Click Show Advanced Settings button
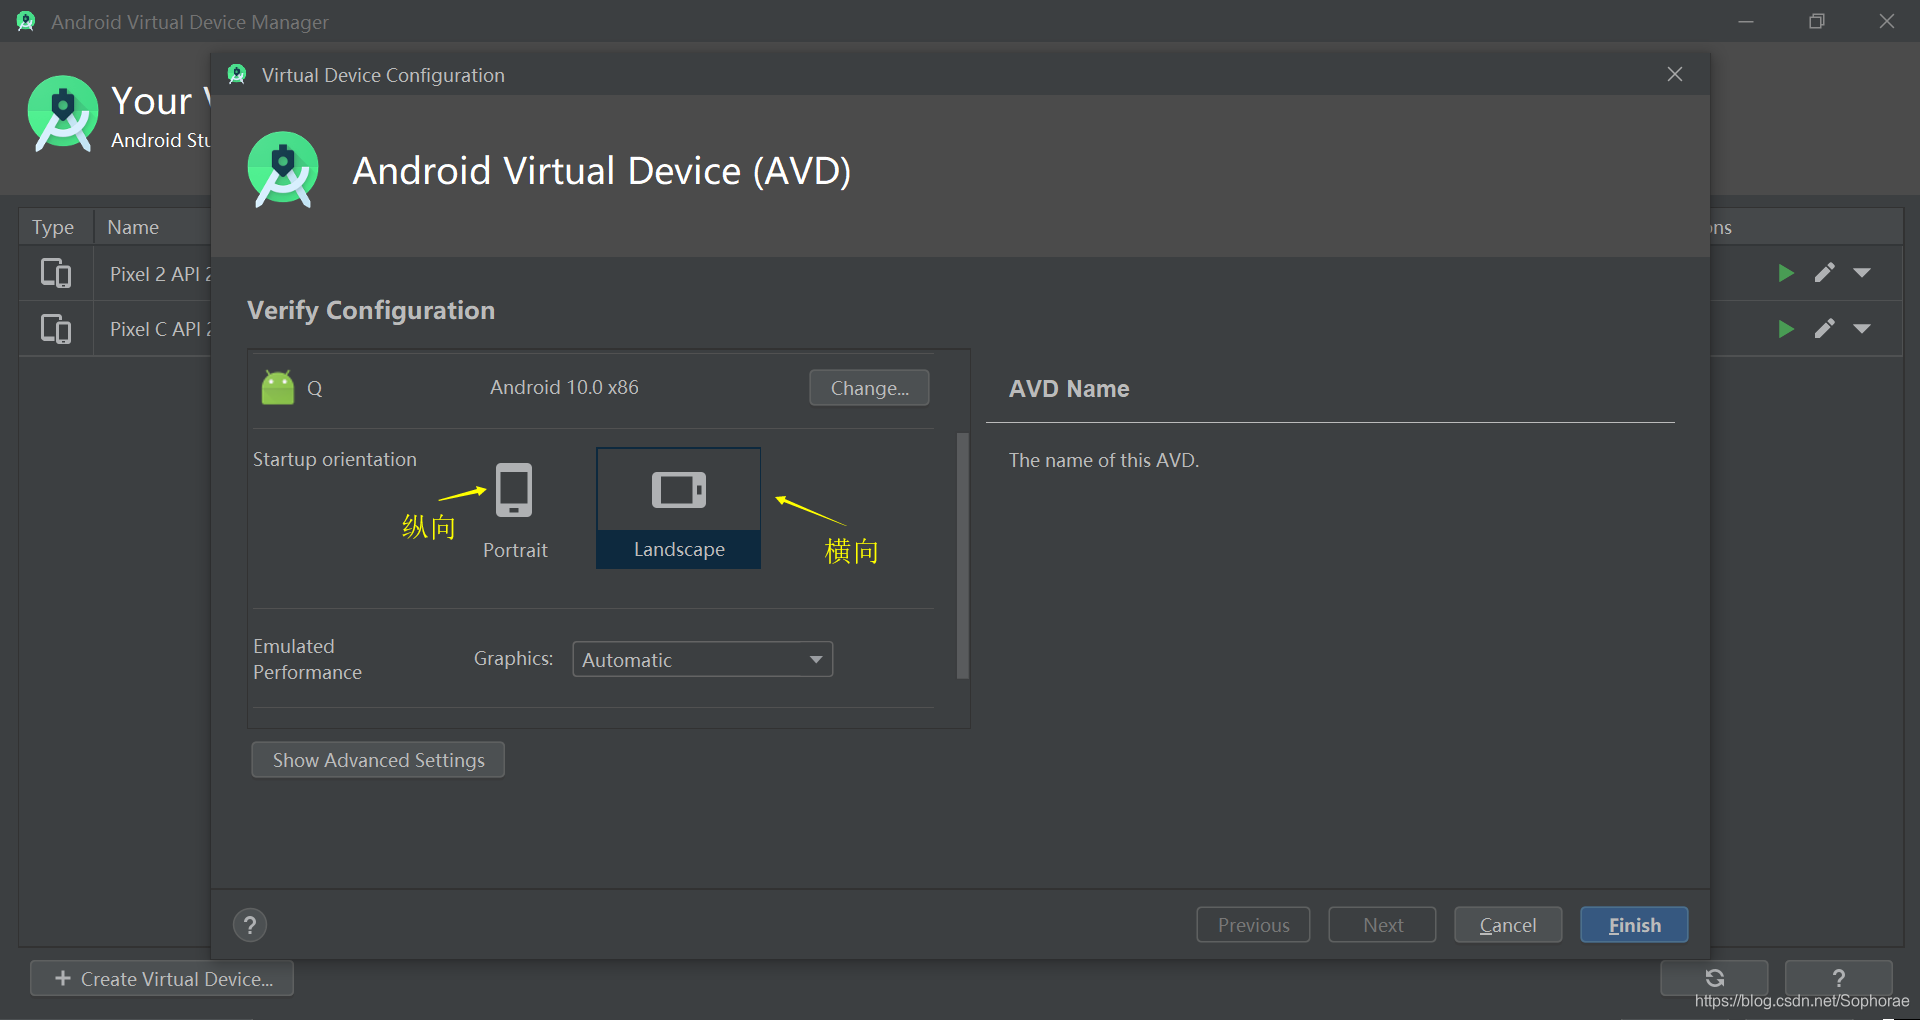 [378, 760]
